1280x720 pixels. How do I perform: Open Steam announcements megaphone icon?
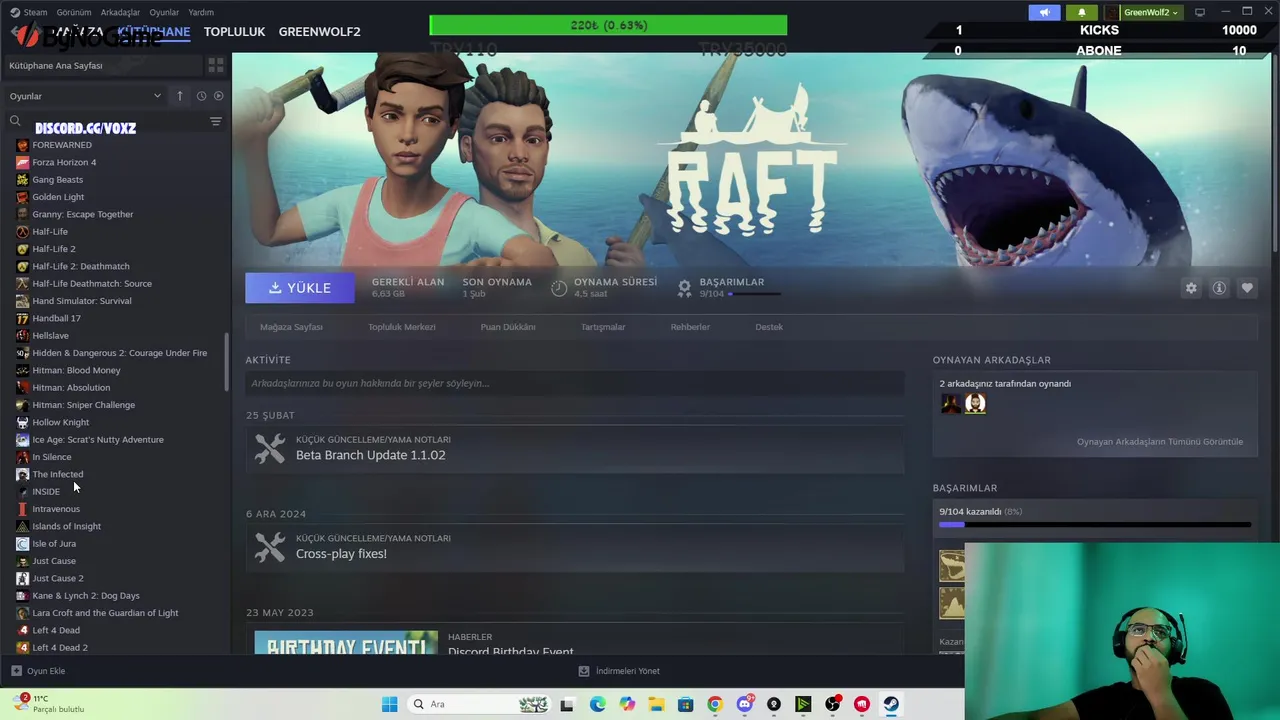[1044, 12]
